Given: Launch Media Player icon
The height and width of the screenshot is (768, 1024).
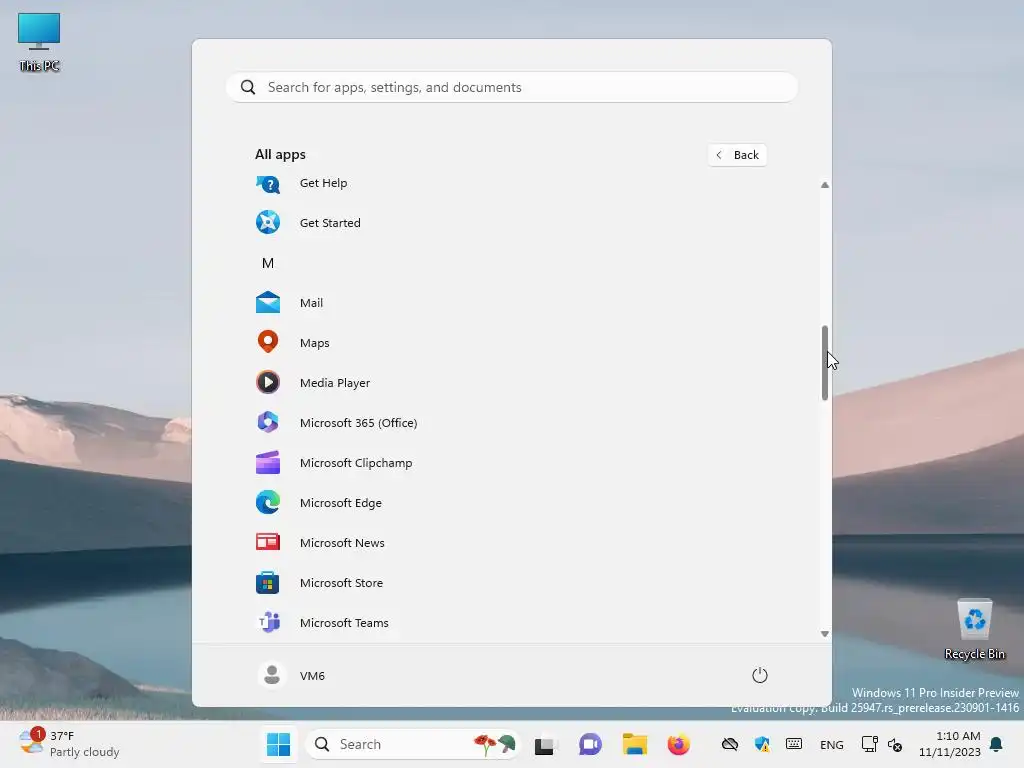Looking at the screenshot, I should pos(268,382).
